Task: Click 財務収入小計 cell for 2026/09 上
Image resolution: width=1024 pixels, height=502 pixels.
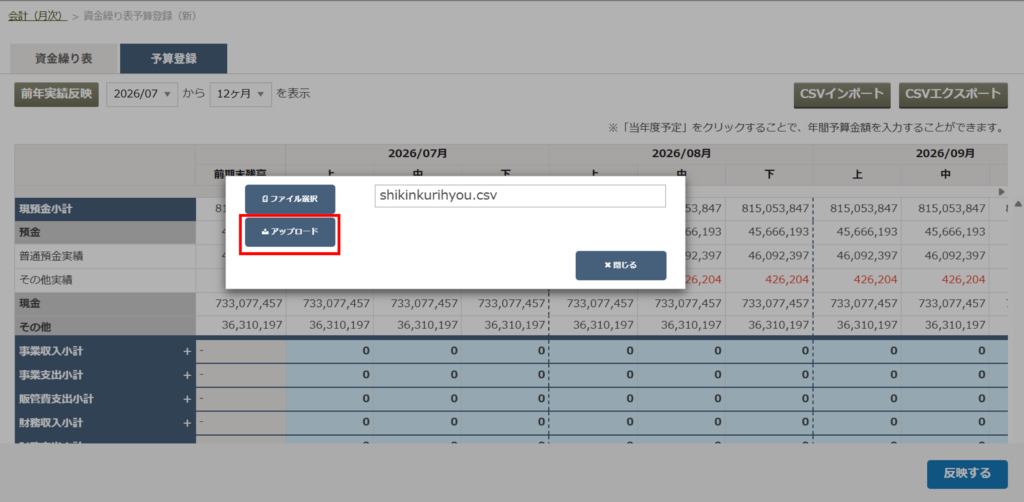Action: coord(857,423)
